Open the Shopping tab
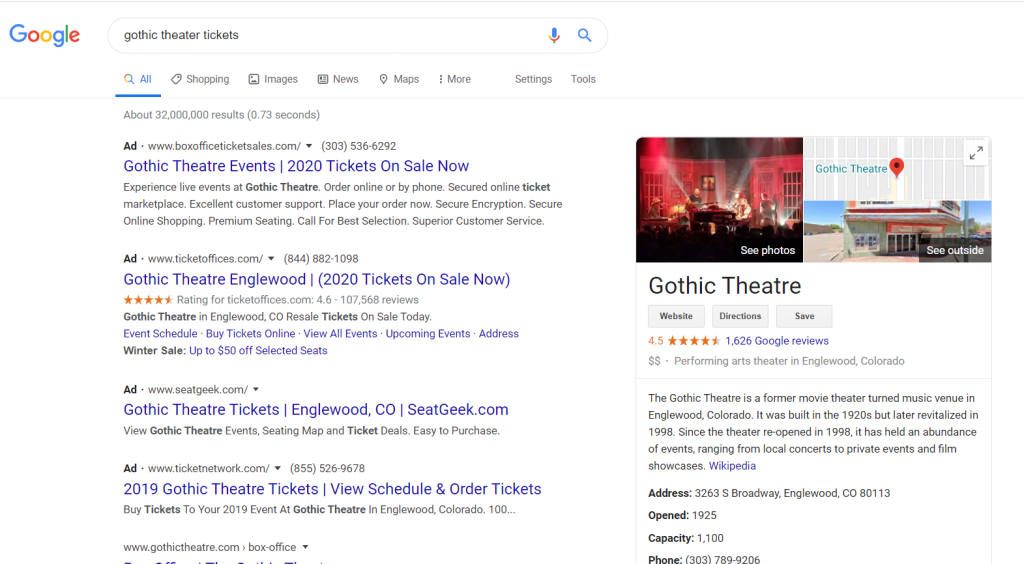 [200, 79]
